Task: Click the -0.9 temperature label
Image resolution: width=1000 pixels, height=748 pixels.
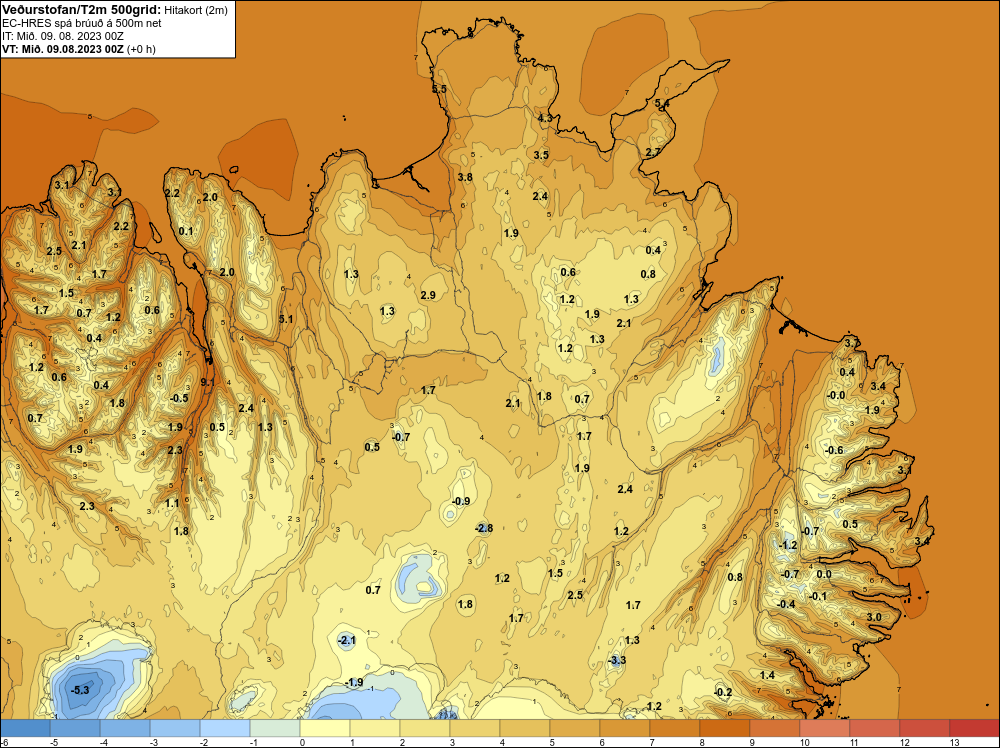Action: (460, 501)
